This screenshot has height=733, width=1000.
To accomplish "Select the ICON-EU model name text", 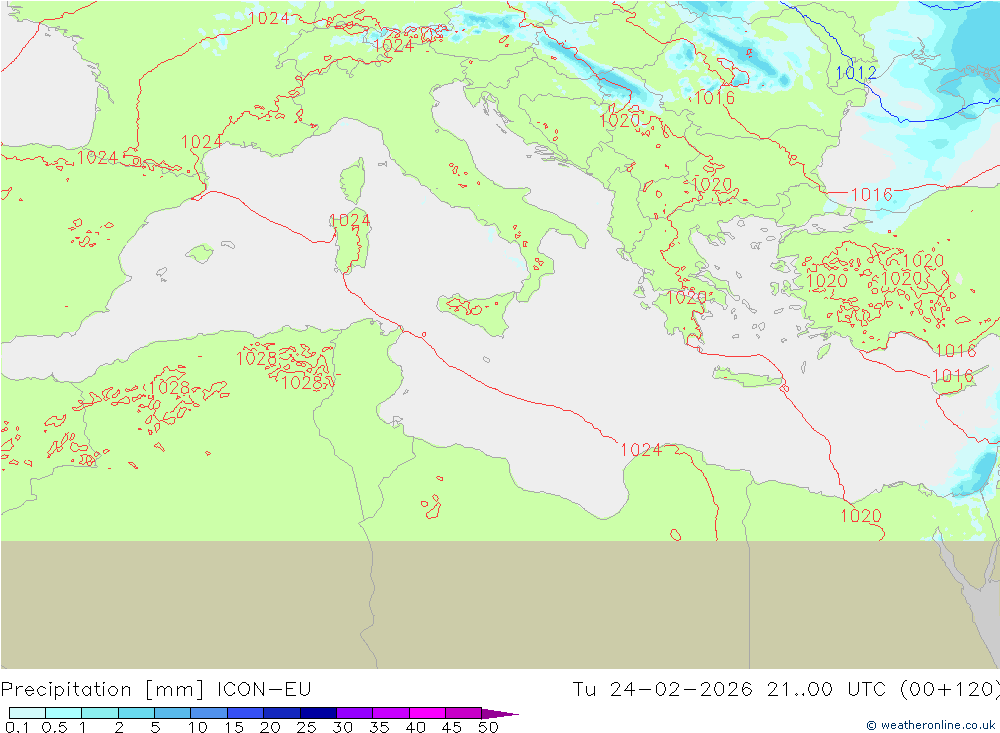I will 264,690.
